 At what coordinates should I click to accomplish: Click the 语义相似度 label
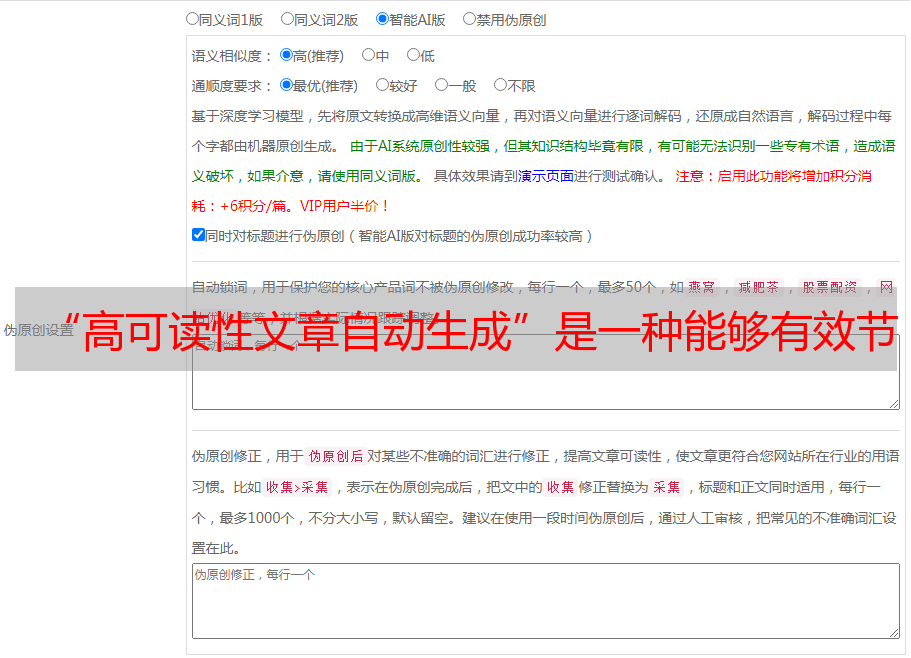click(x=232, y=56)
